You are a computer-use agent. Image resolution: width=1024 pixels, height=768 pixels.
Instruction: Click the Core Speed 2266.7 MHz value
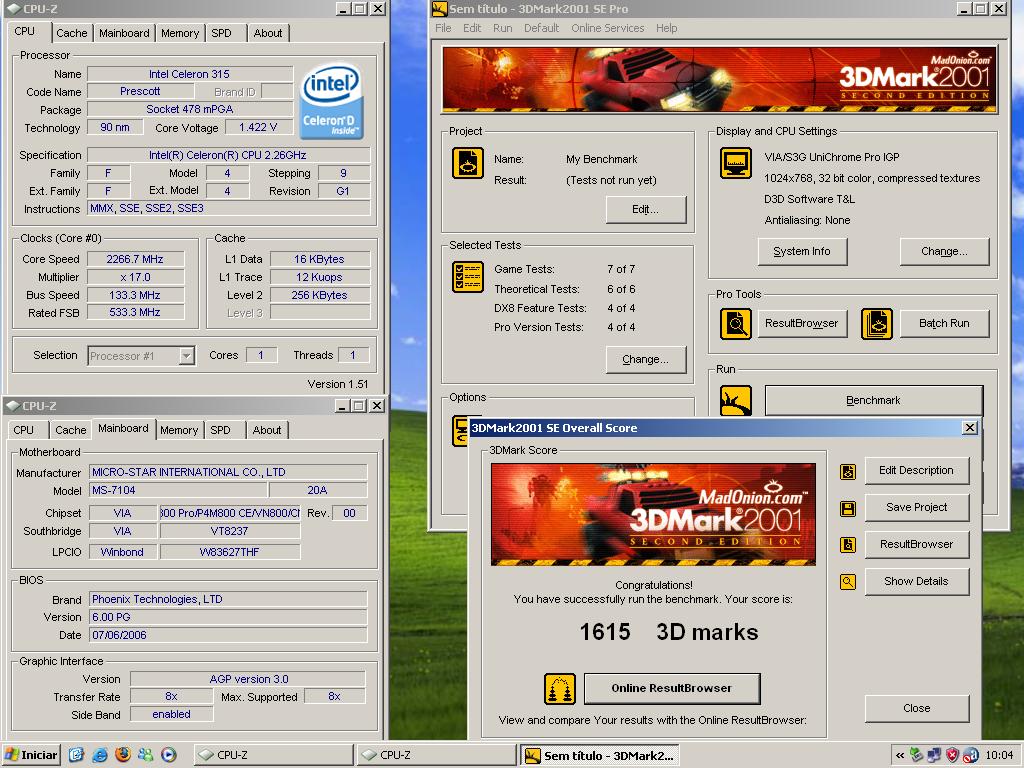point(135,259)
